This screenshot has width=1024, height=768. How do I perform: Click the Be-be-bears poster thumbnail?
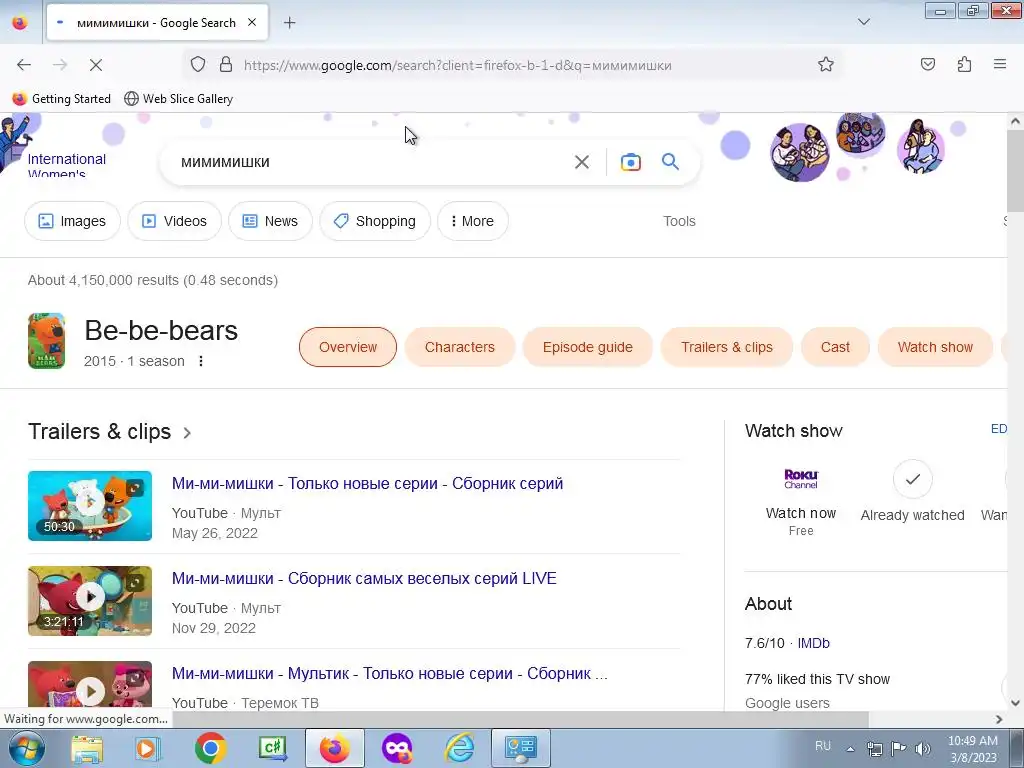coord(46,341)
